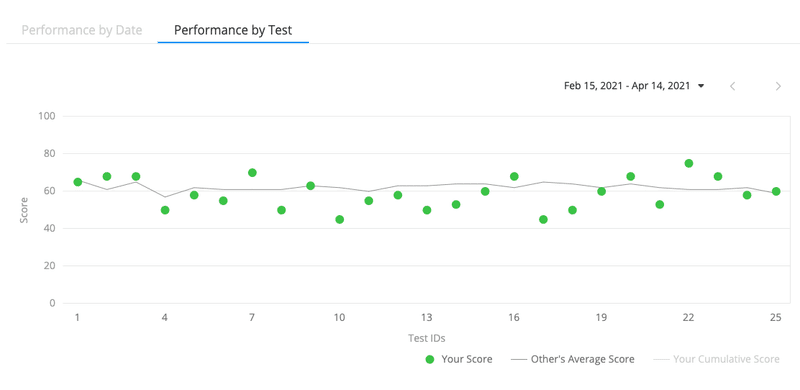Go to previous date range chevron
This screenshot has width=800, height=390.
click(x=732, y=86)
